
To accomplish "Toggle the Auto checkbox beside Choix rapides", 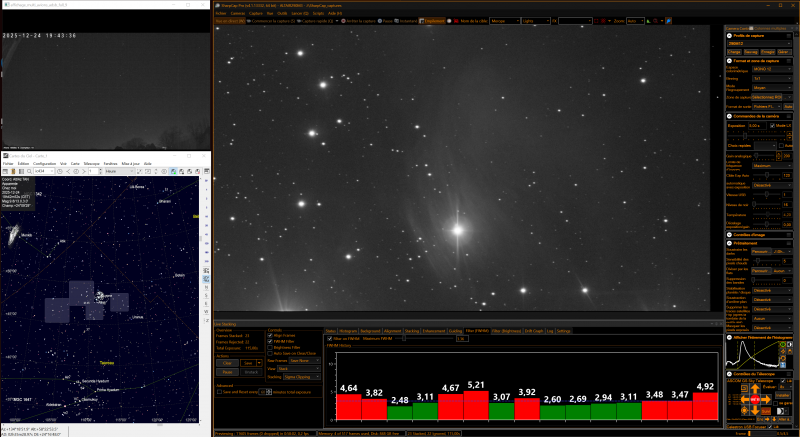I will 781,146.
